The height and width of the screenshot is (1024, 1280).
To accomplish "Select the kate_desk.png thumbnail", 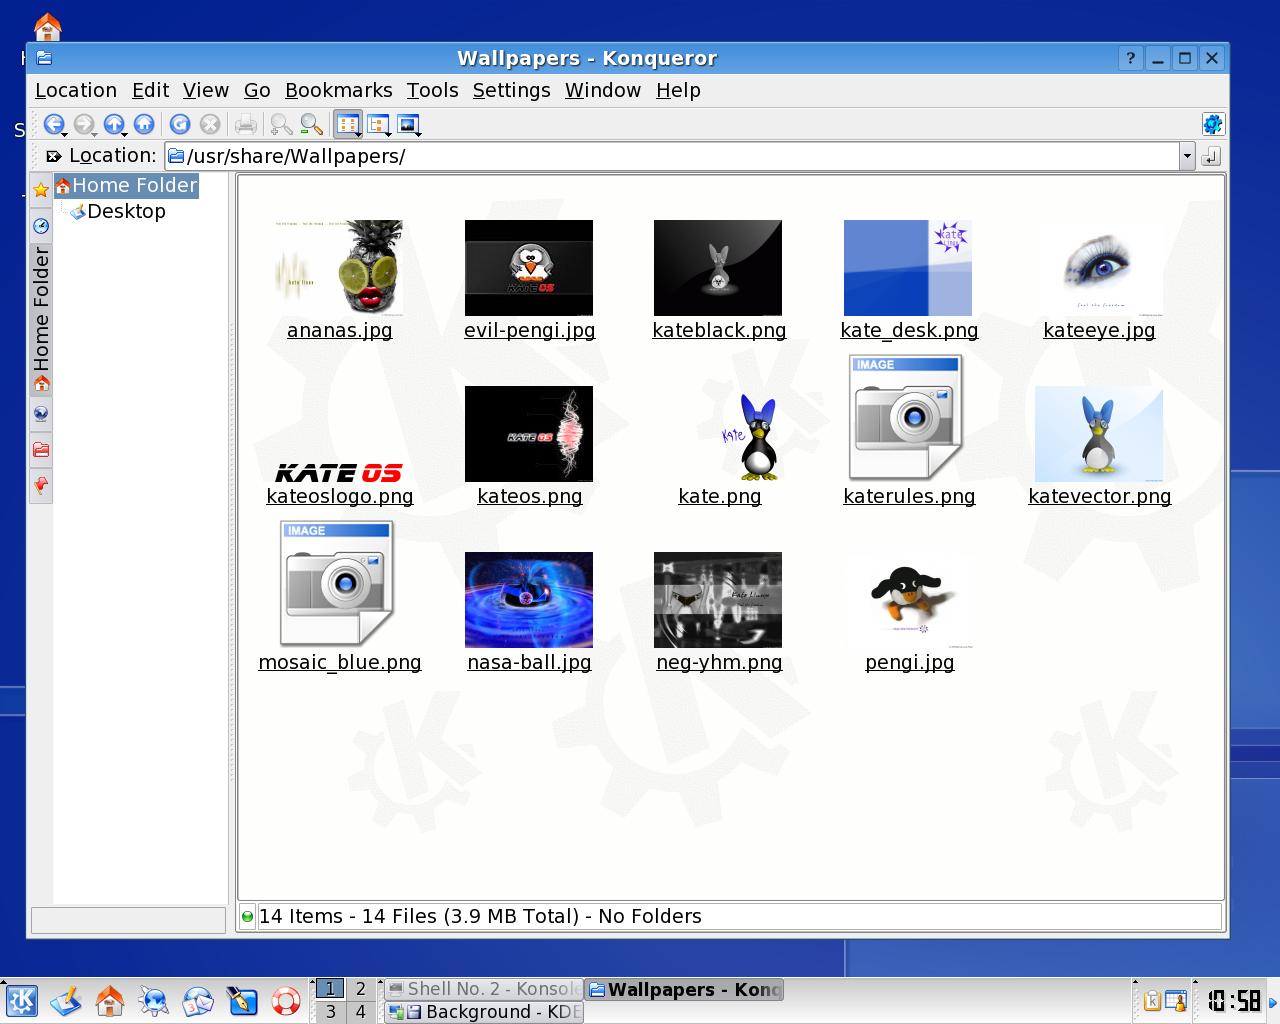I will tap(908, 268).
